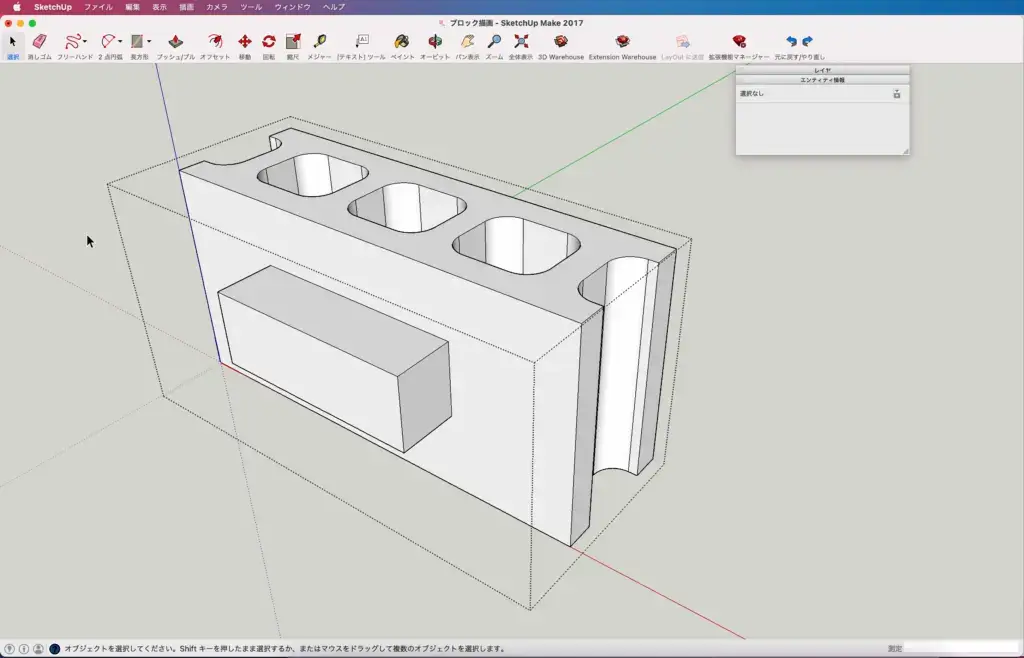Open the Instructor help status icon
Image resolution: width=1024 pixels, height=658 pixels.
point(54,649)
